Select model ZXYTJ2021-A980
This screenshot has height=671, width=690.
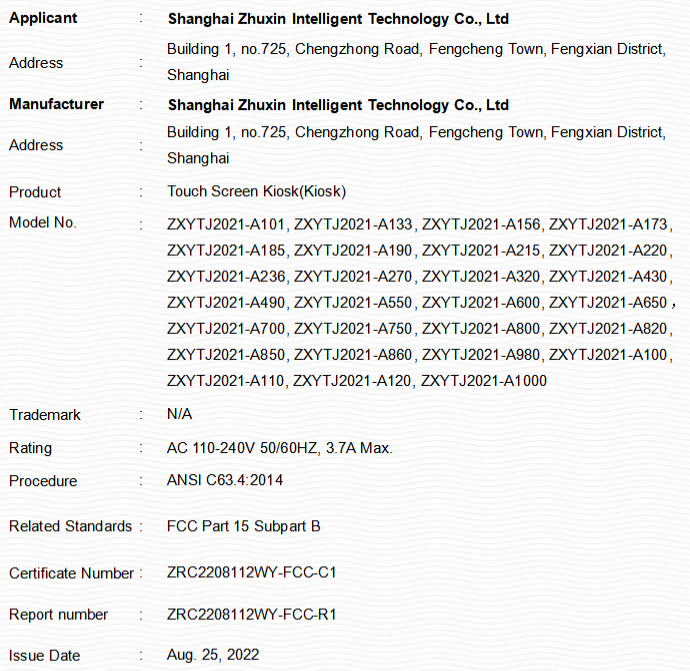481,355
